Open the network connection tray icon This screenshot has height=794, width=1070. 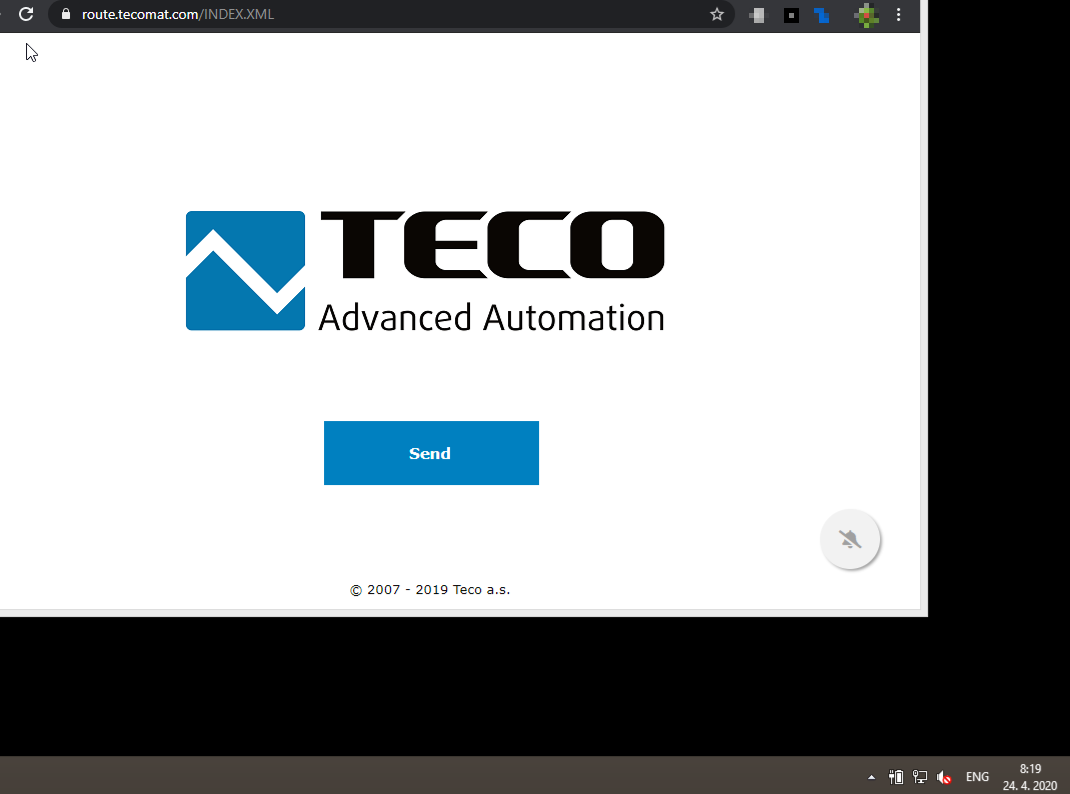pyautogui.click(x=920, y=777)
